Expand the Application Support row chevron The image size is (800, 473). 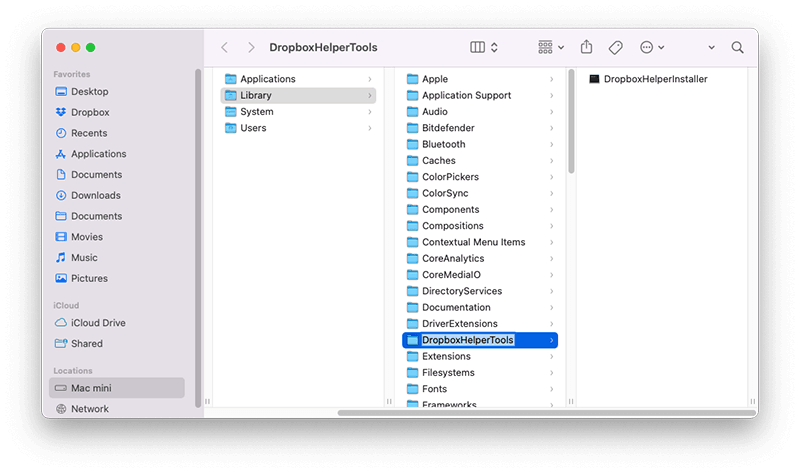point(552,95)
